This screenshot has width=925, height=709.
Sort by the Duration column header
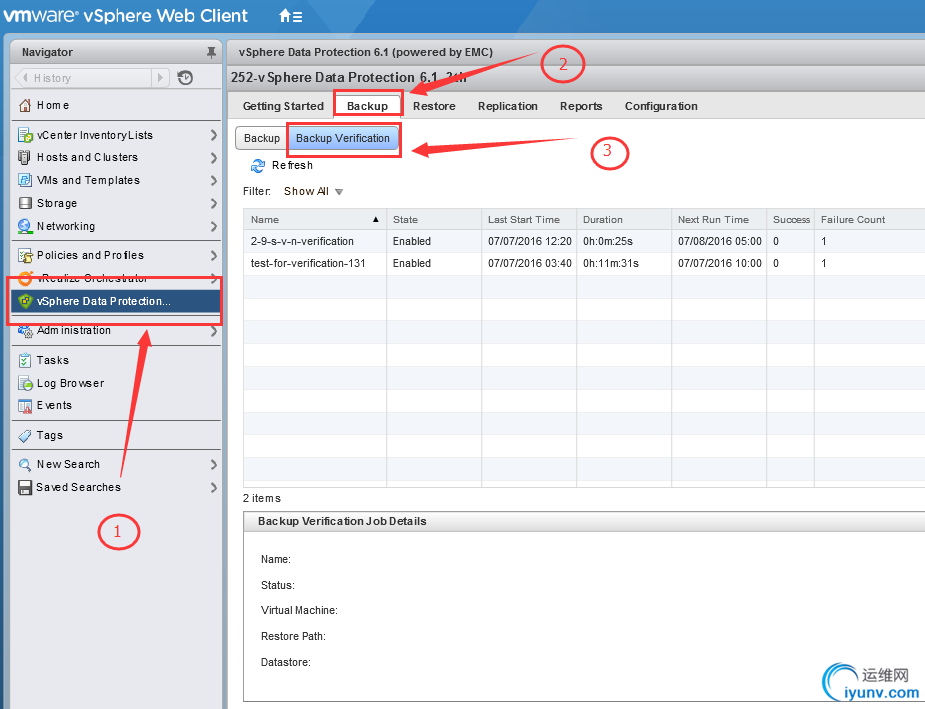point(624,219)
